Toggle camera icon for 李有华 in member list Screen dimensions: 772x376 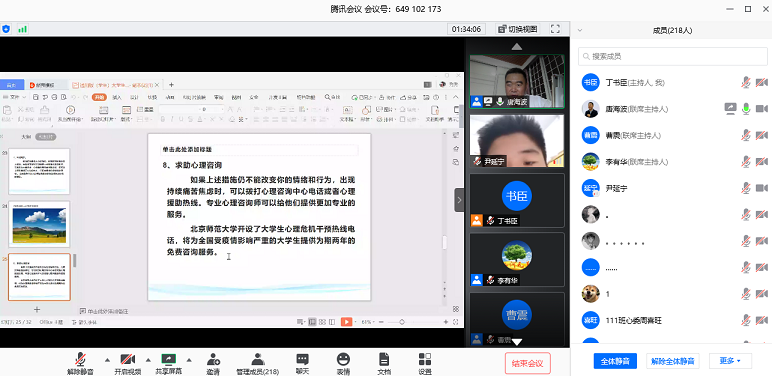coord(762,161)
